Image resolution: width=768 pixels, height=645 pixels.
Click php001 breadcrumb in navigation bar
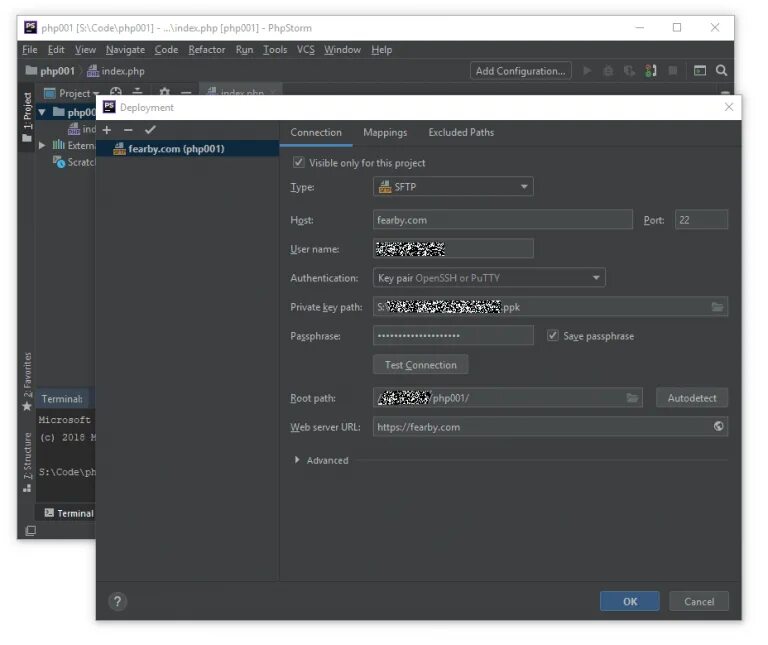[51, 71]
